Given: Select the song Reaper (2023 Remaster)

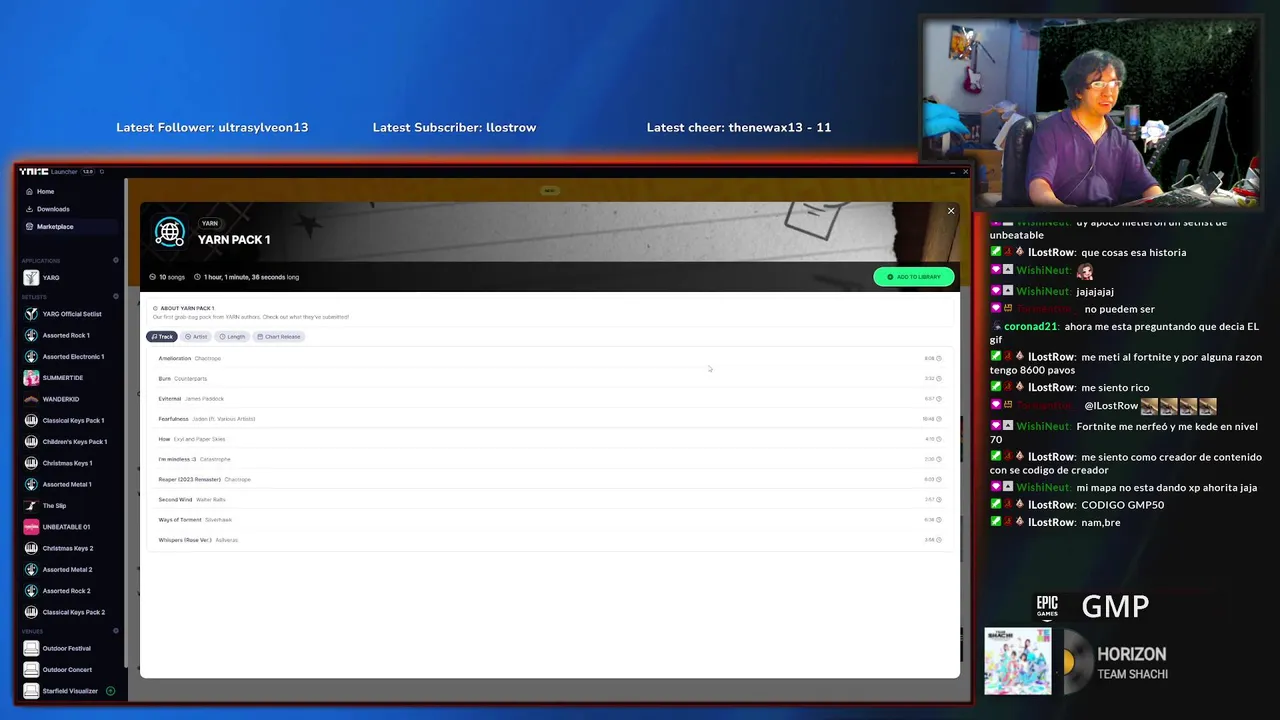Looking at the screenshot, I should (x=549, y=479).
